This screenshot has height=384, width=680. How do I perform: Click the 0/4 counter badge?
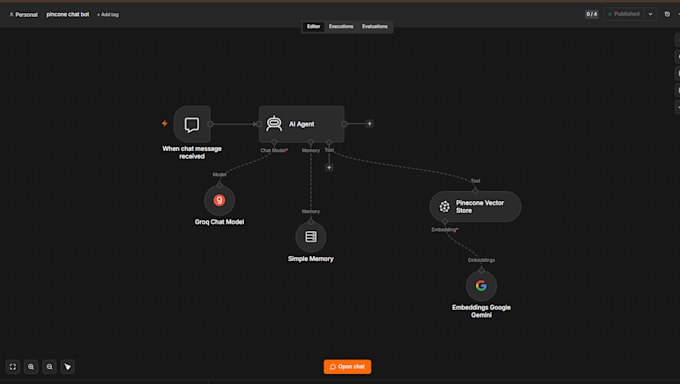(x=592, y=14)
